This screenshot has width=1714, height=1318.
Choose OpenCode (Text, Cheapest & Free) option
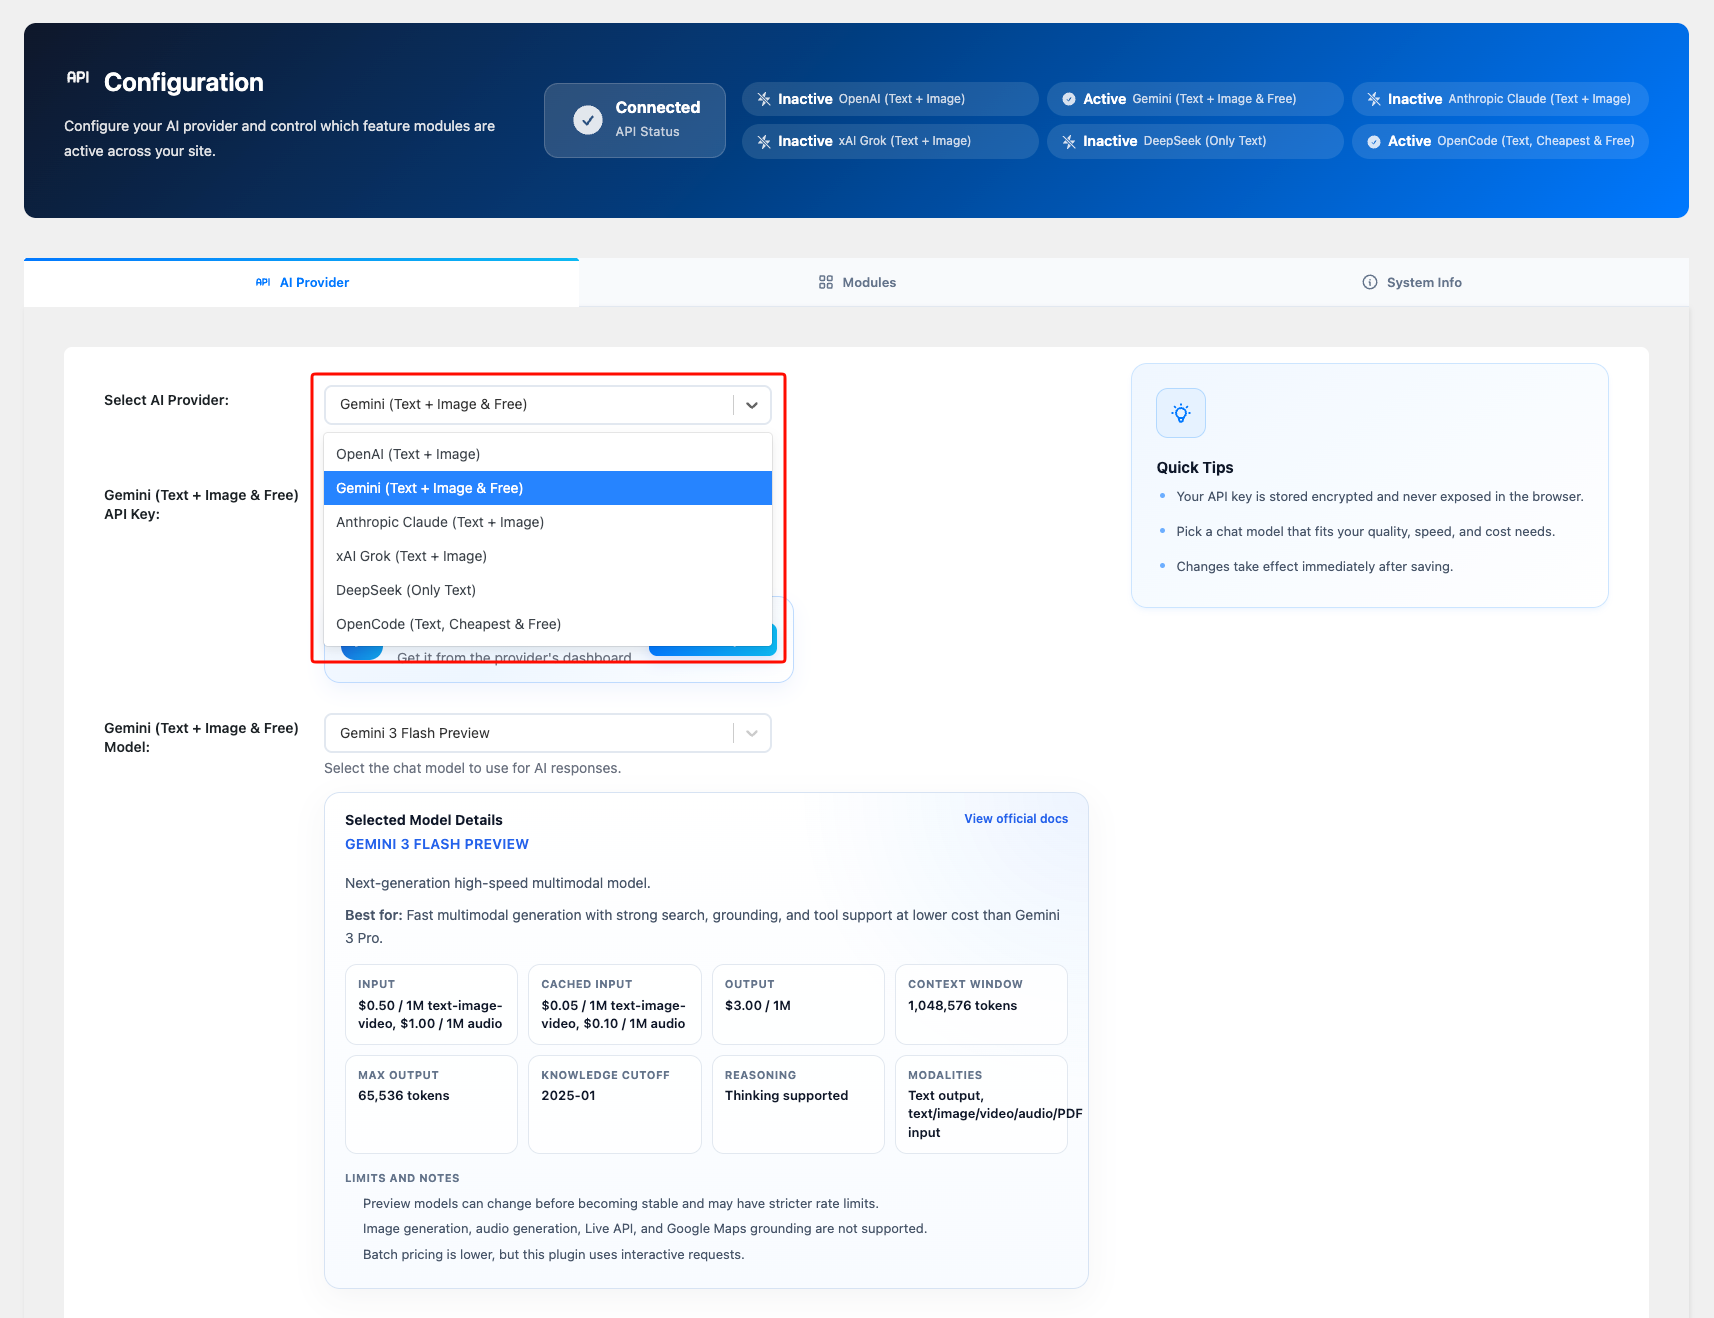click(x=548, y=624)
